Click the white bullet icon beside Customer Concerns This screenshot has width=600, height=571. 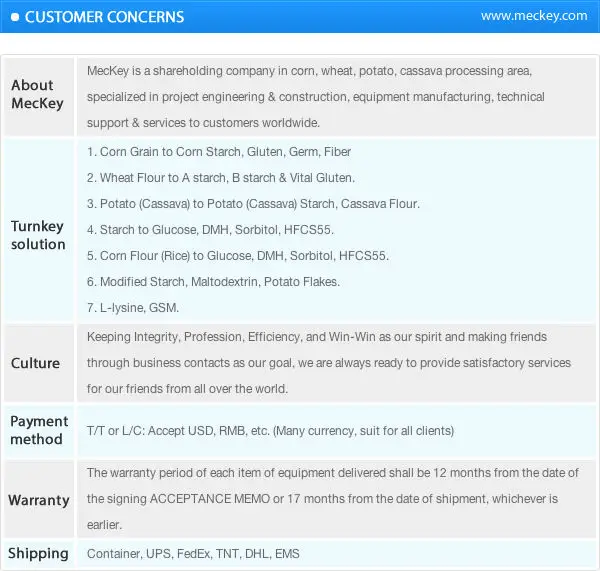pos(15,17)
